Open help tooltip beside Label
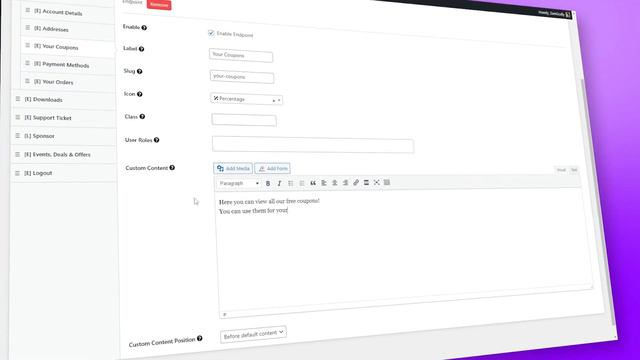 coord(141,49)
